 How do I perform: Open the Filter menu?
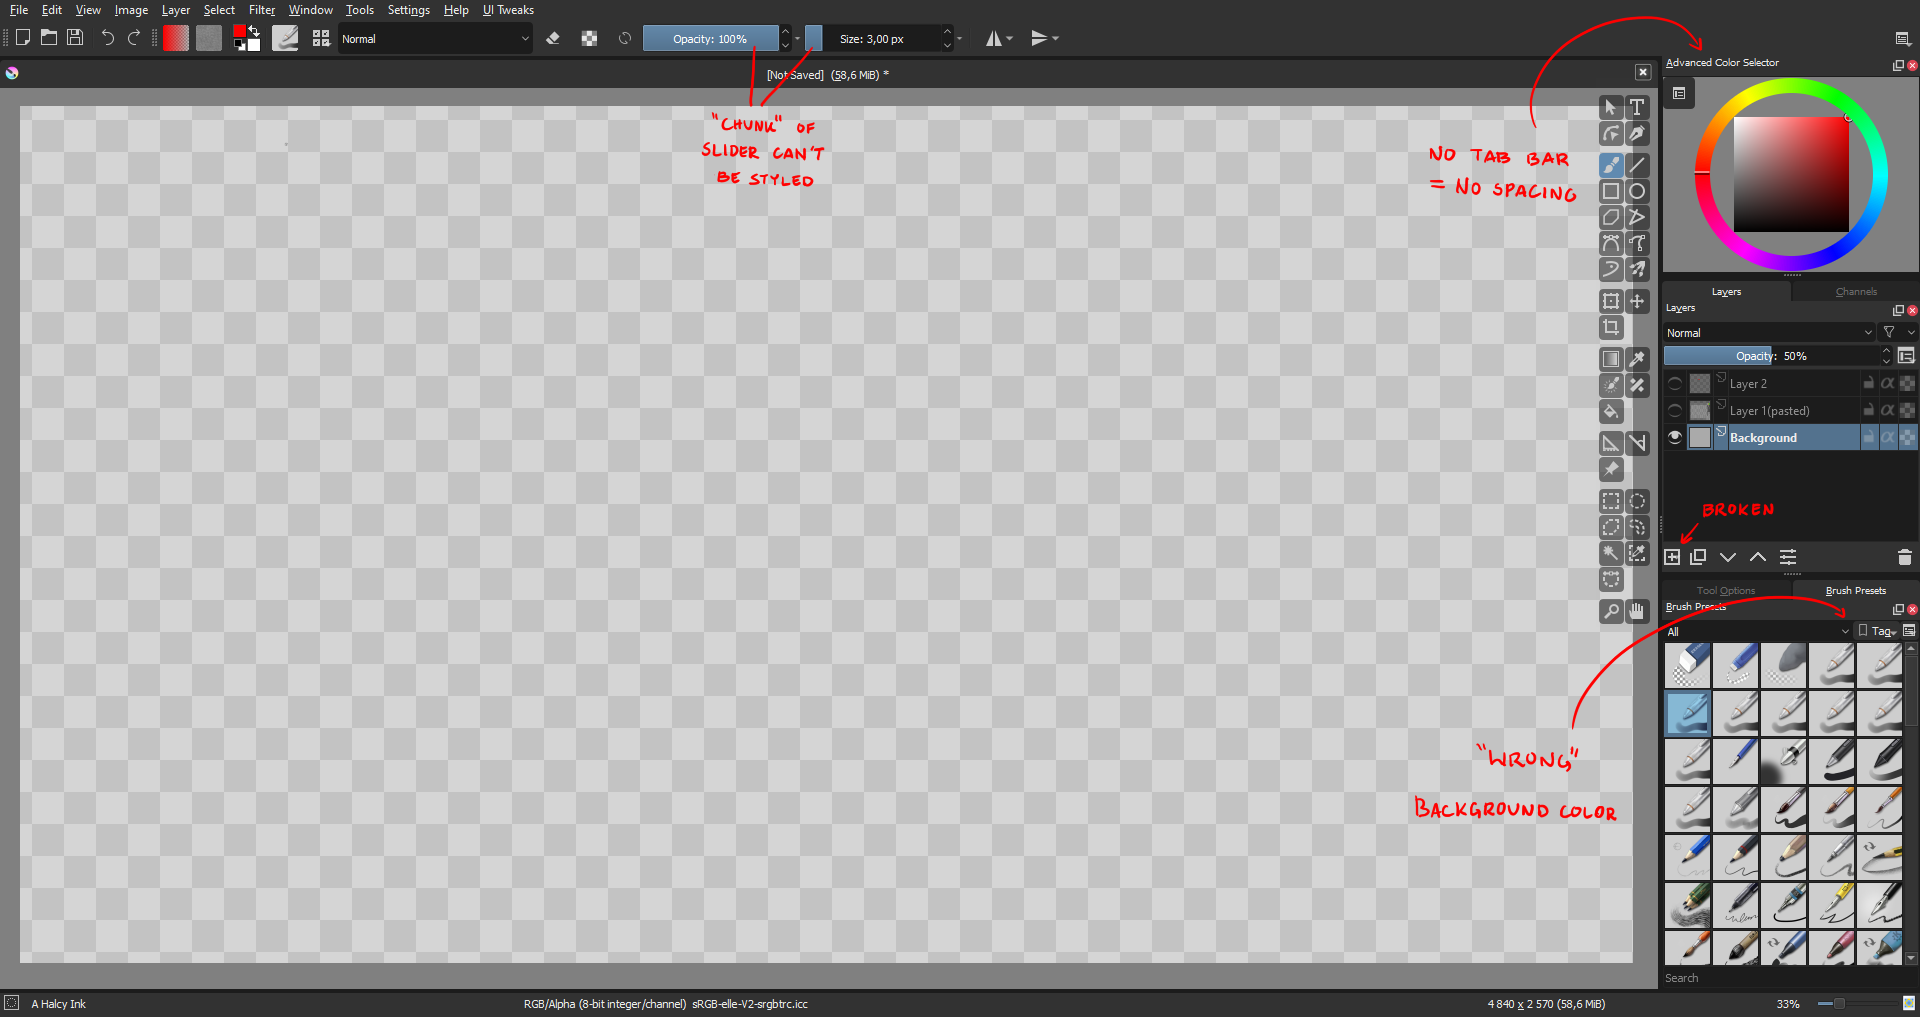point(262,10)
